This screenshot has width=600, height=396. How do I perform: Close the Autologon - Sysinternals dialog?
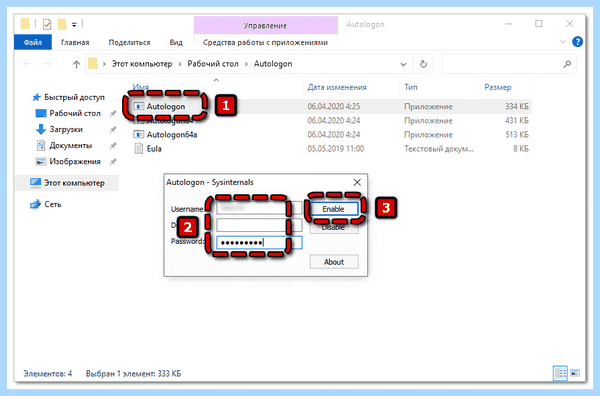357,183
